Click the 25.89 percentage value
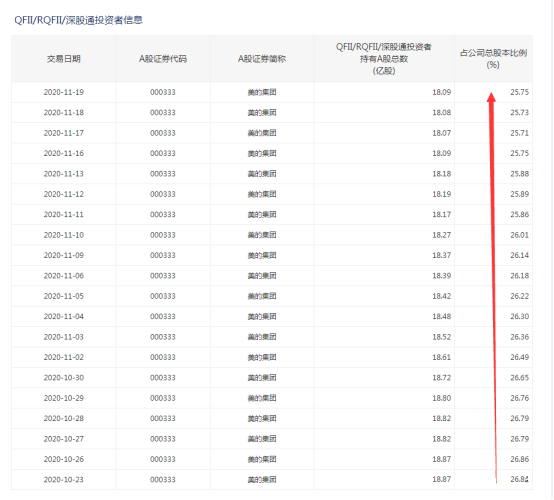Viewport: 554px width, 500px height. pyautogui.click(x=519, y=194)
